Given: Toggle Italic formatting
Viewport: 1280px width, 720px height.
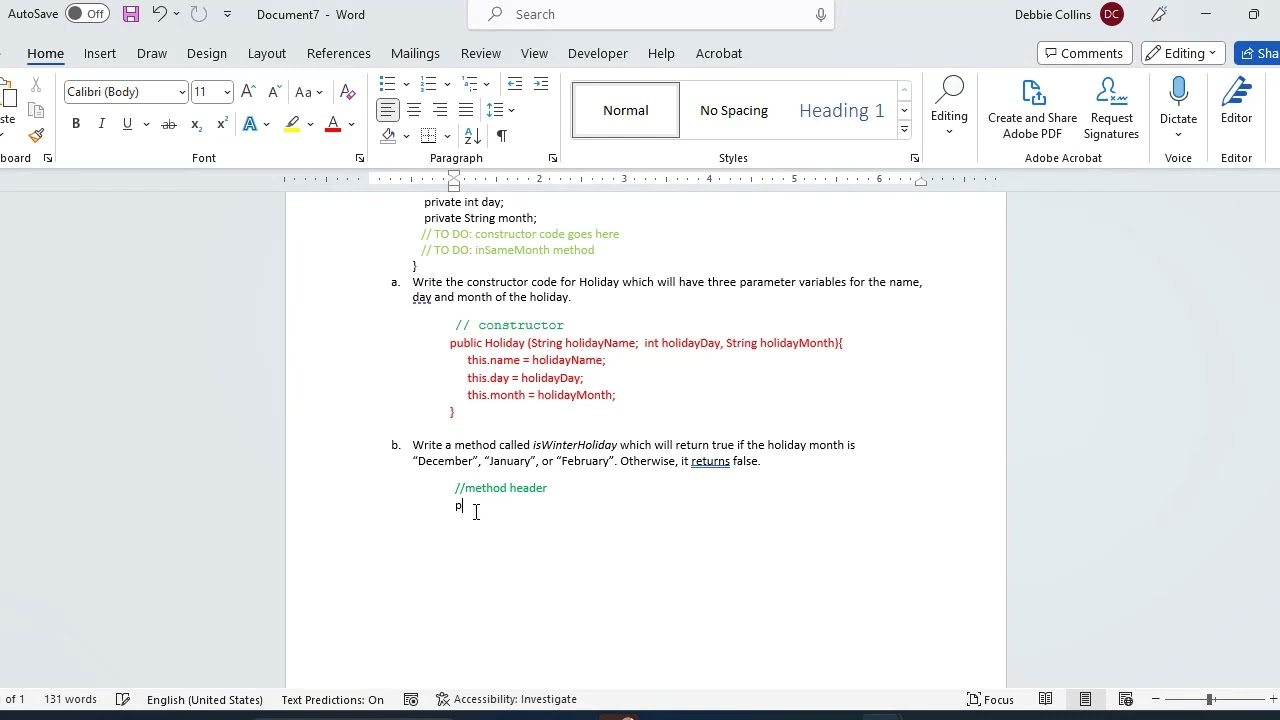Looking at the screenshot, I should click(101, 124).
